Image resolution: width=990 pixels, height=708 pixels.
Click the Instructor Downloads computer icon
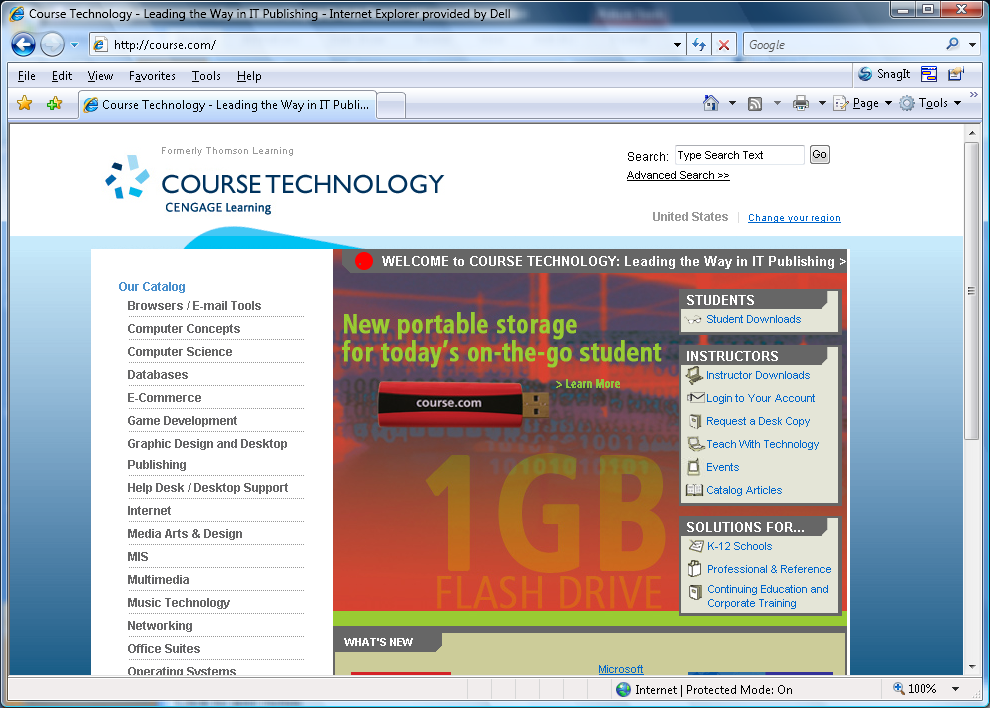(x=695, y=375)
